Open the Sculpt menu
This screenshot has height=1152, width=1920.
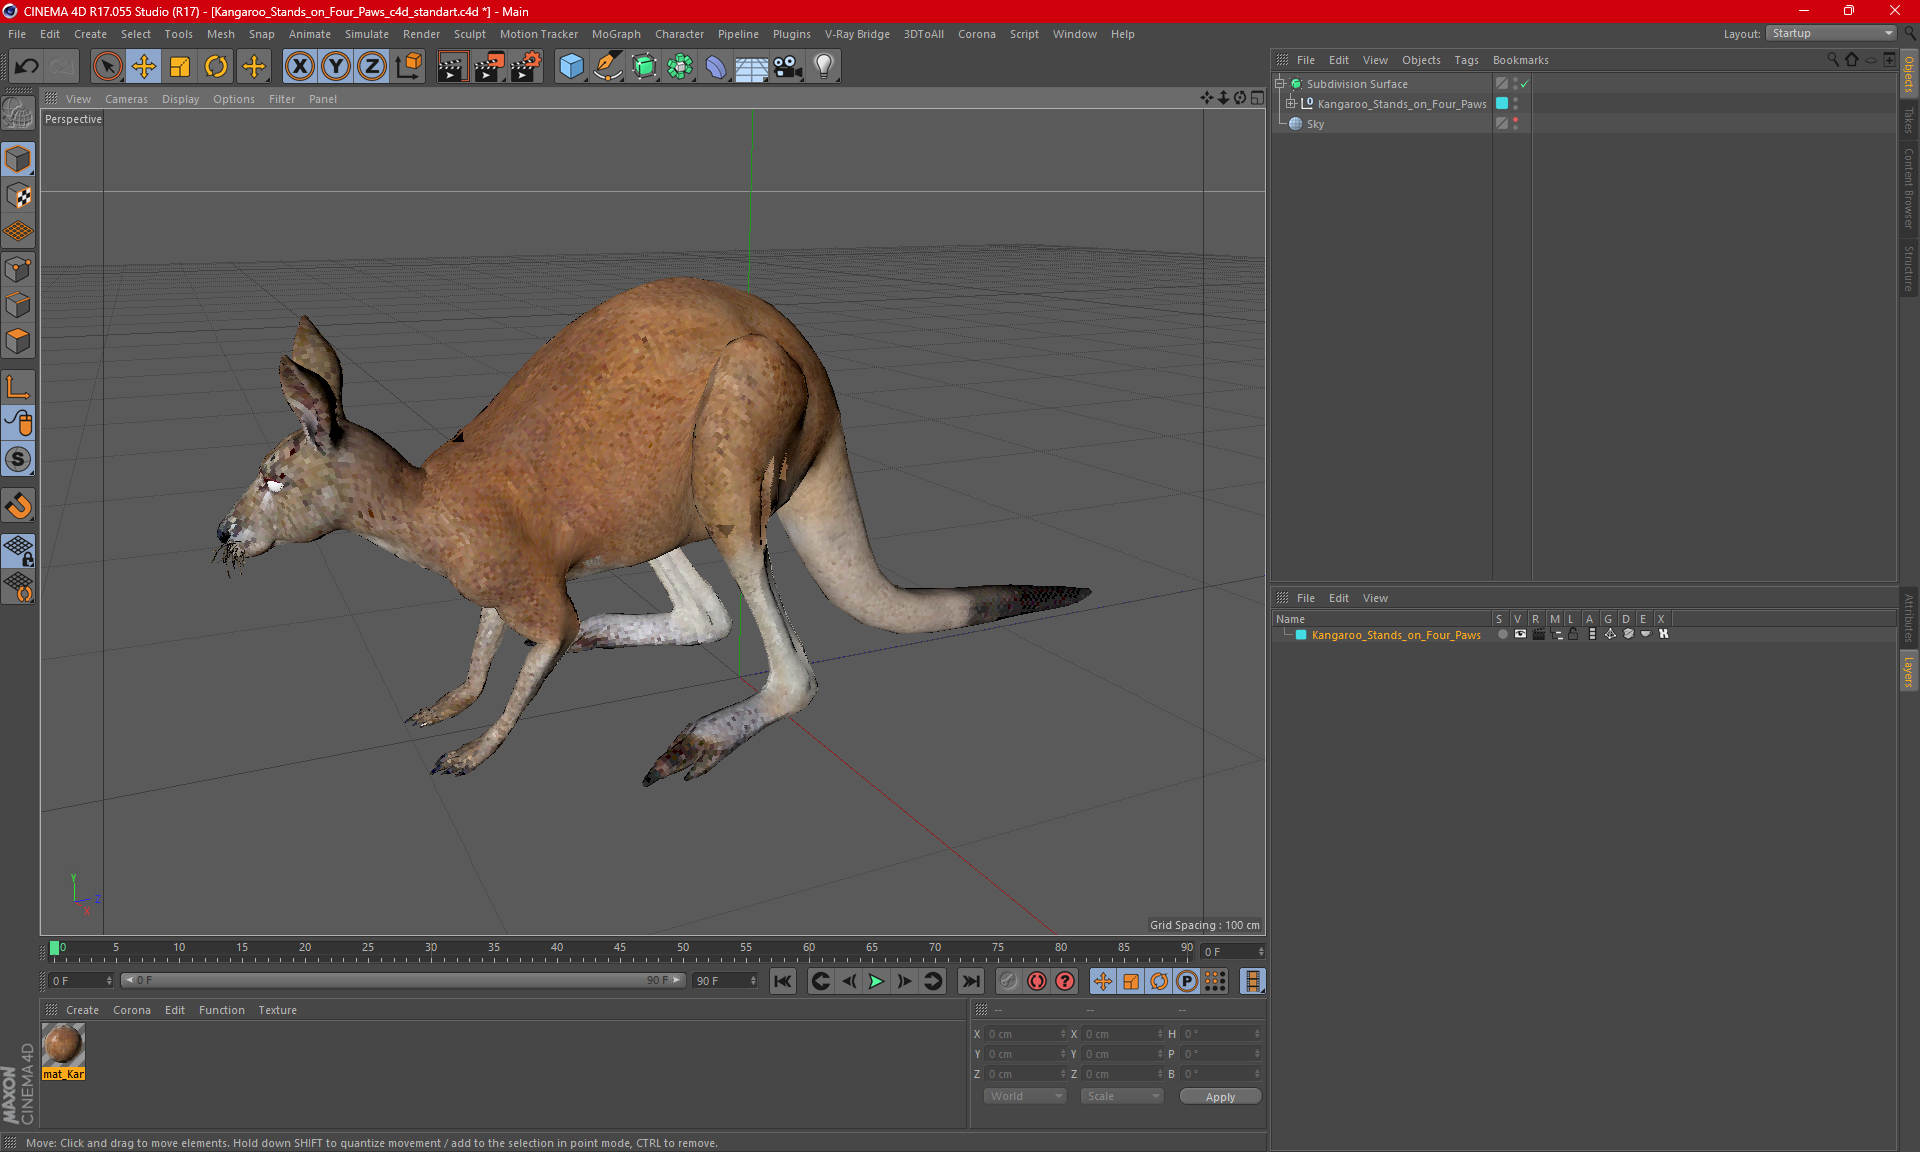[469, 34]
